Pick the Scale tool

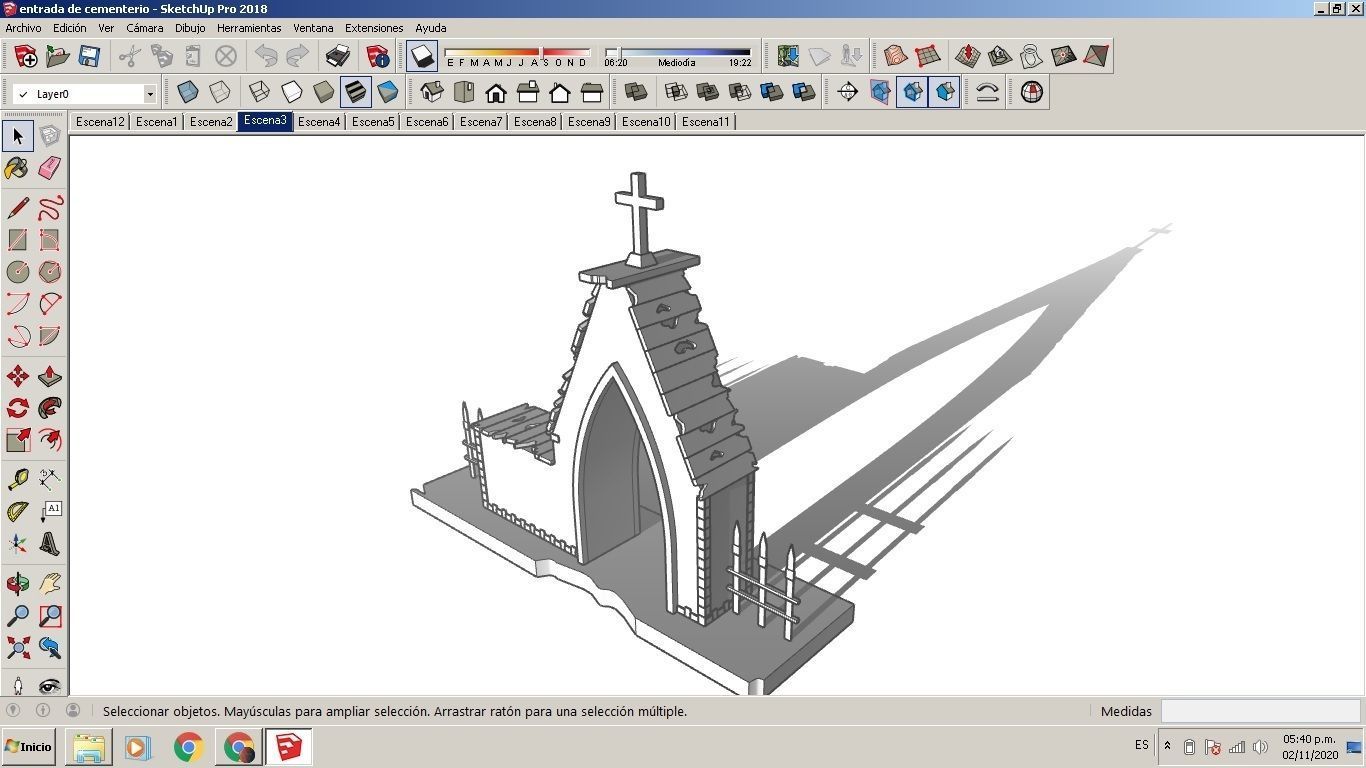tap(18, 440)
